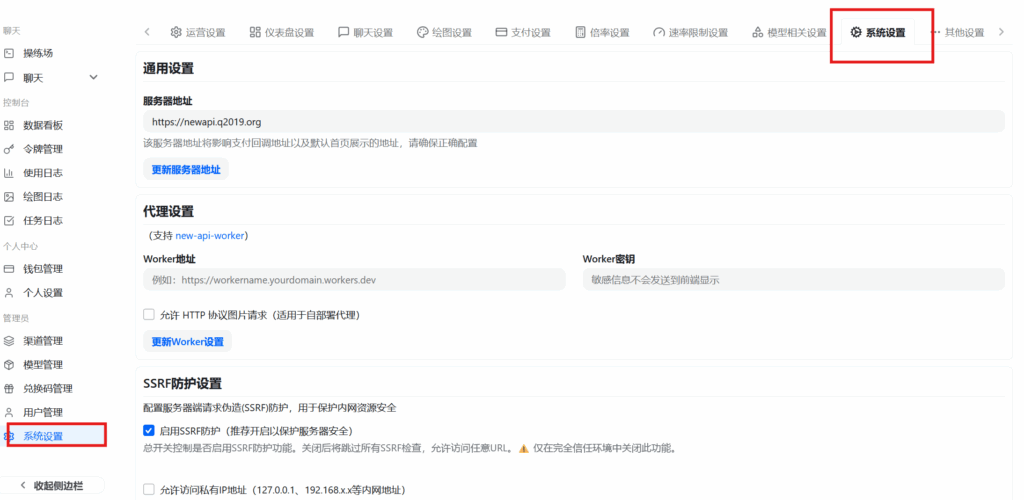The image size is (1024, 500).
Task: Click the Worker地址 input field
Action: pyautogui.click(x=355, y=281)
